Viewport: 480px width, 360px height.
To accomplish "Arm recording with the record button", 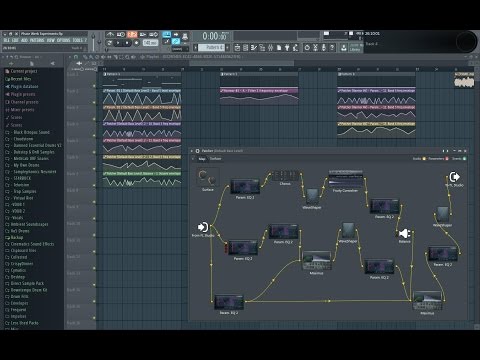I will click(x=136, y=43).
